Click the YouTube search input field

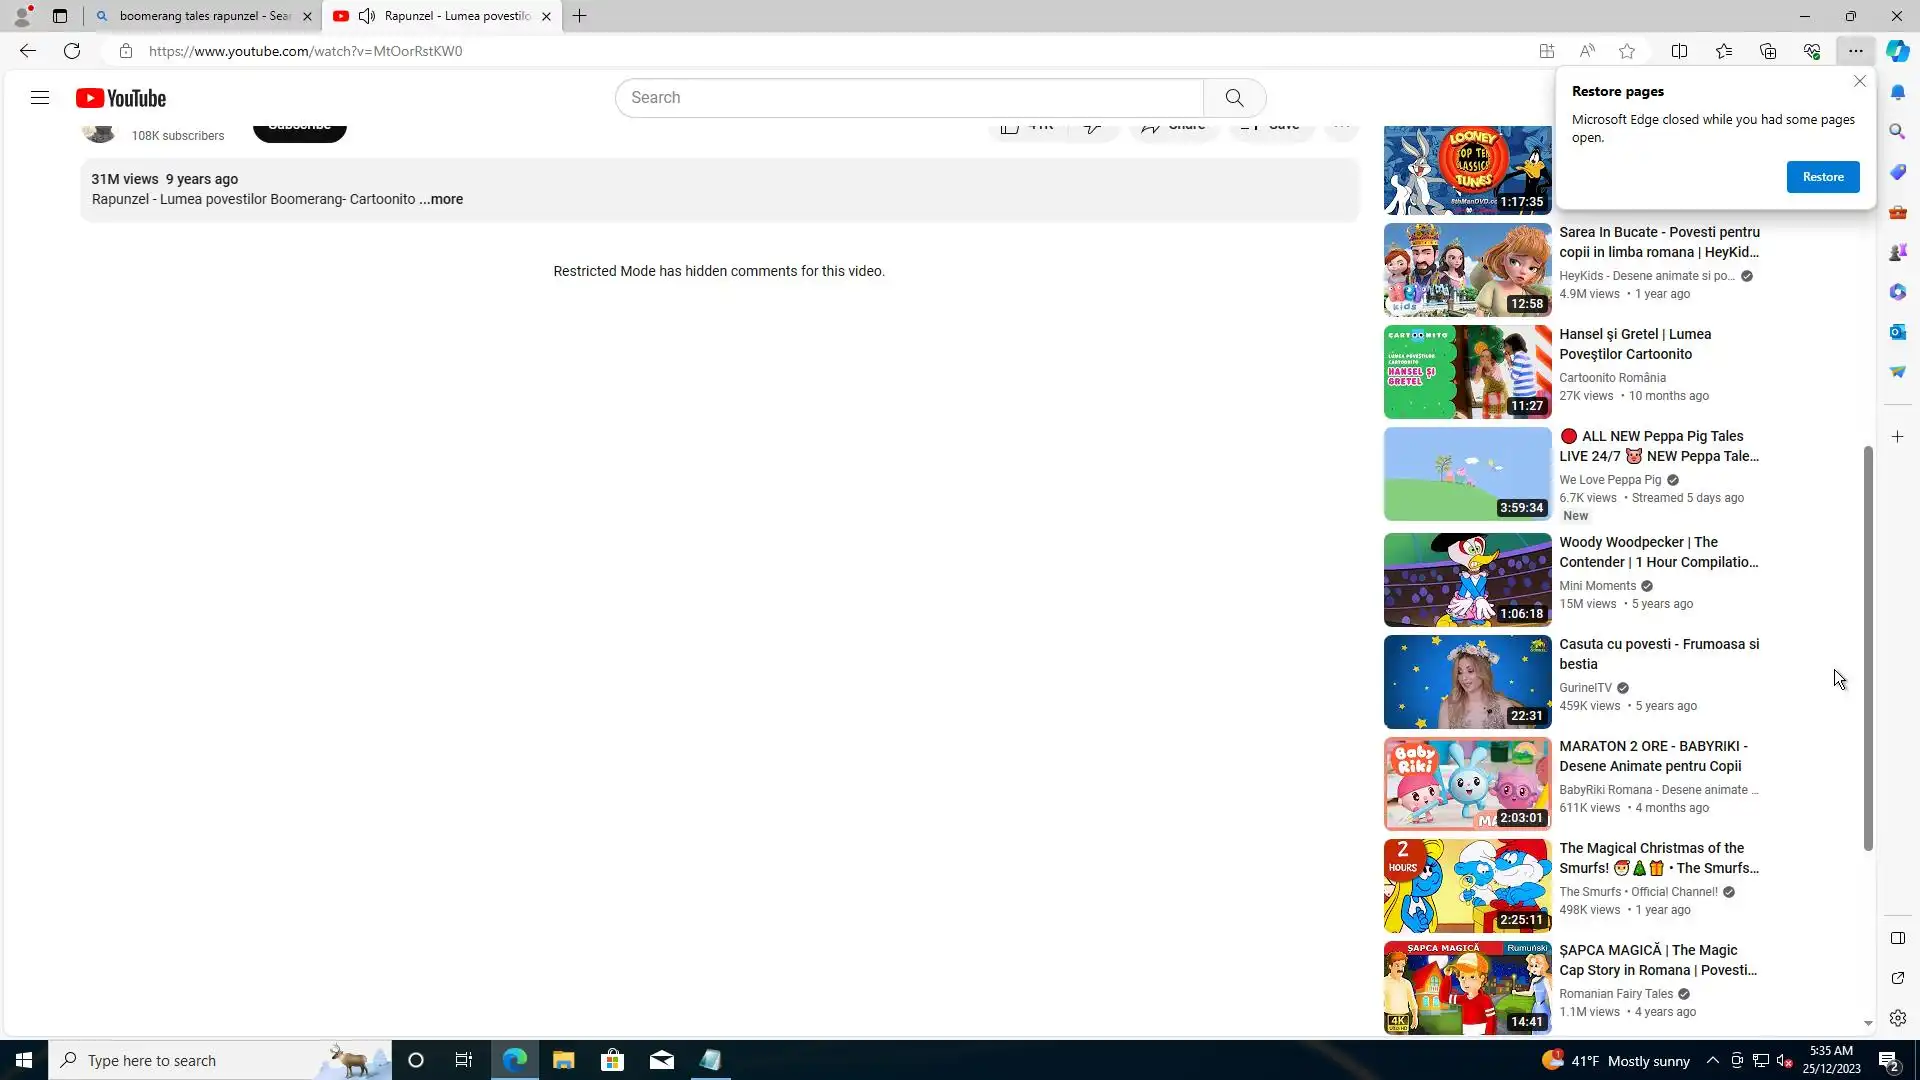[x=908, y=98]
